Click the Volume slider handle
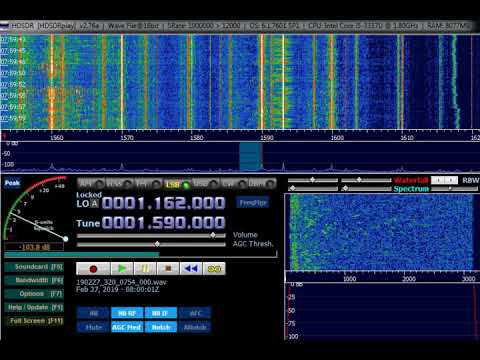Screen dimensions: 480x360 coord(213,235)
